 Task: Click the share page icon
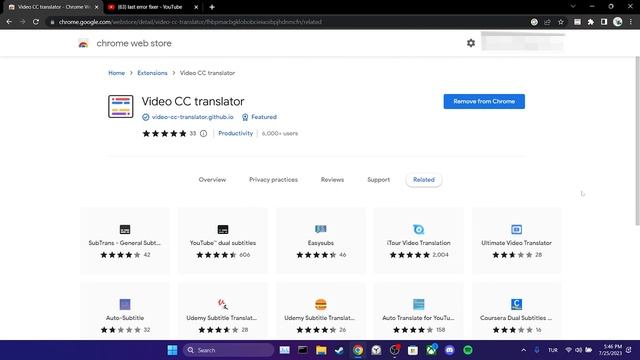[x=547, y=22]
